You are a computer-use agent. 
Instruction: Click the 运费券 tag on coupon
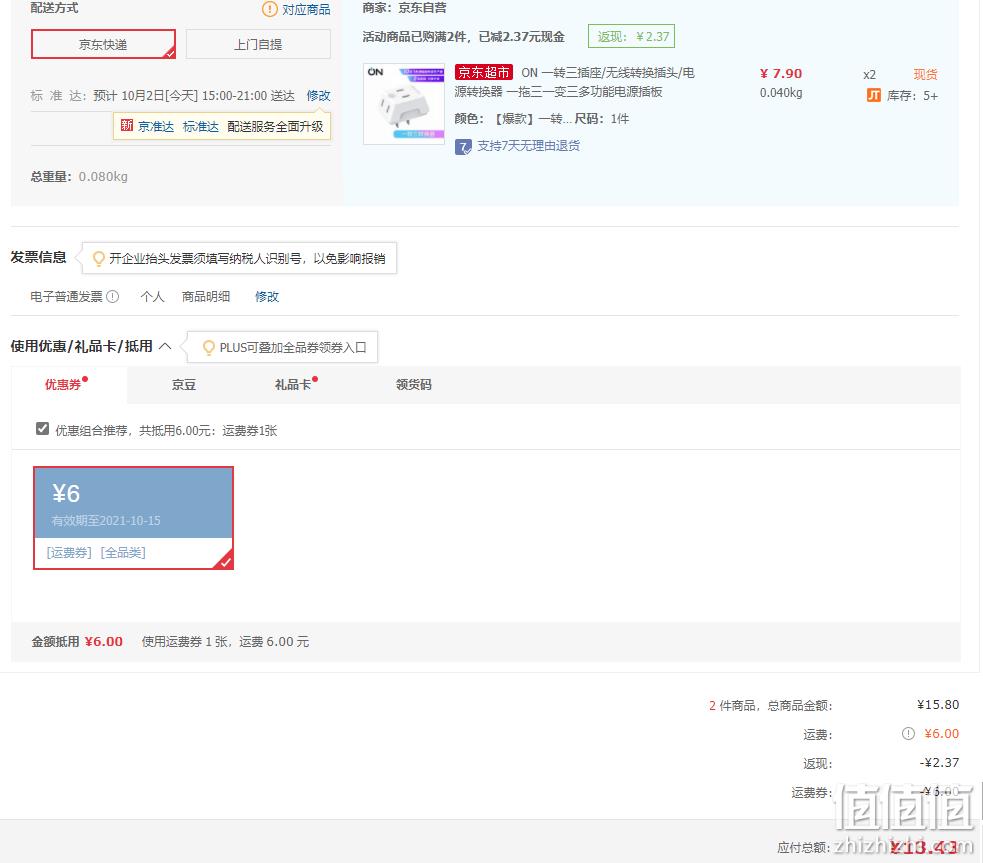coord(69,552)
